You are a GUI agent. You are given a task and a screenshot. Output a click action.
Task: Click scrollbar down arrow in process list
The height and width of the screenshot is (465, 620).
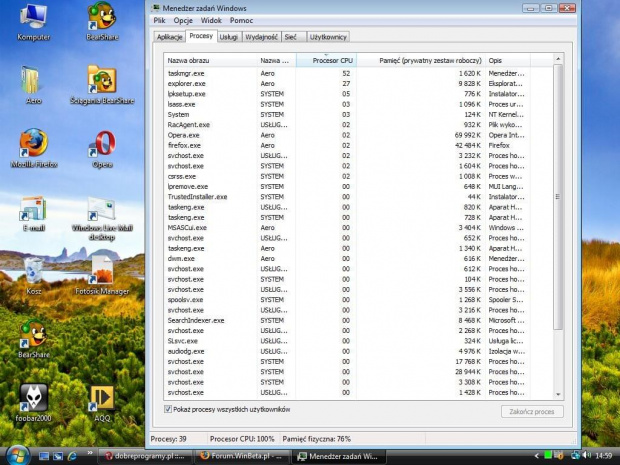click(558, 394)
